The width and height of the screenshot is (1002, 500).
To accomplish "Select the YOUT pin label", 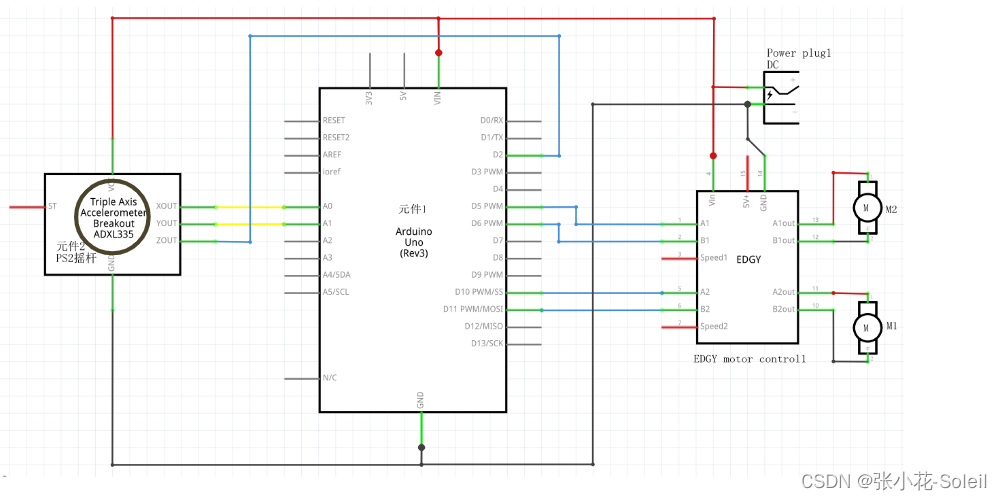I will 166,224.
